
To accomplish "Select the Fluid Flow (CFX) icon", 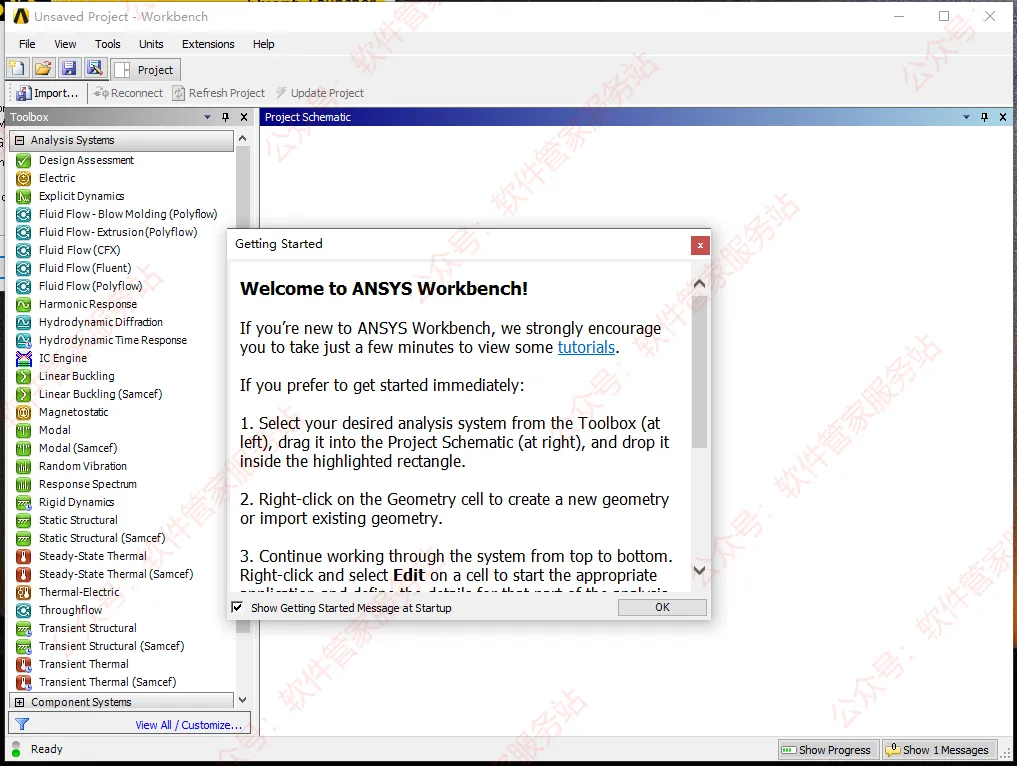I will coord(23,250).
